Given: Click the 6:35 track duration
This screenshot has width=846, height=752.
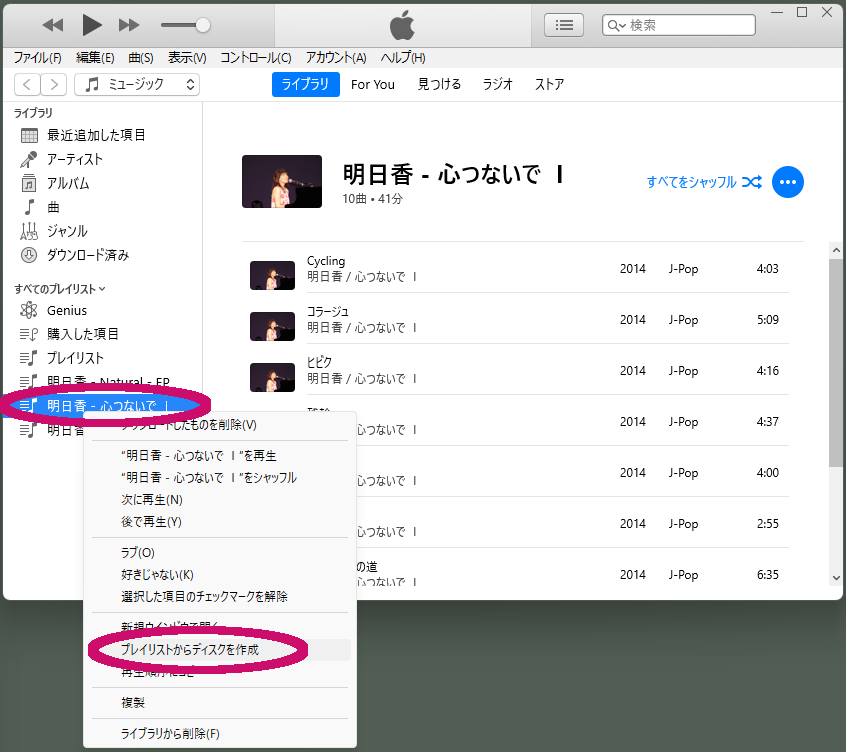Looking at the screenshot, I should pos(767,575).
